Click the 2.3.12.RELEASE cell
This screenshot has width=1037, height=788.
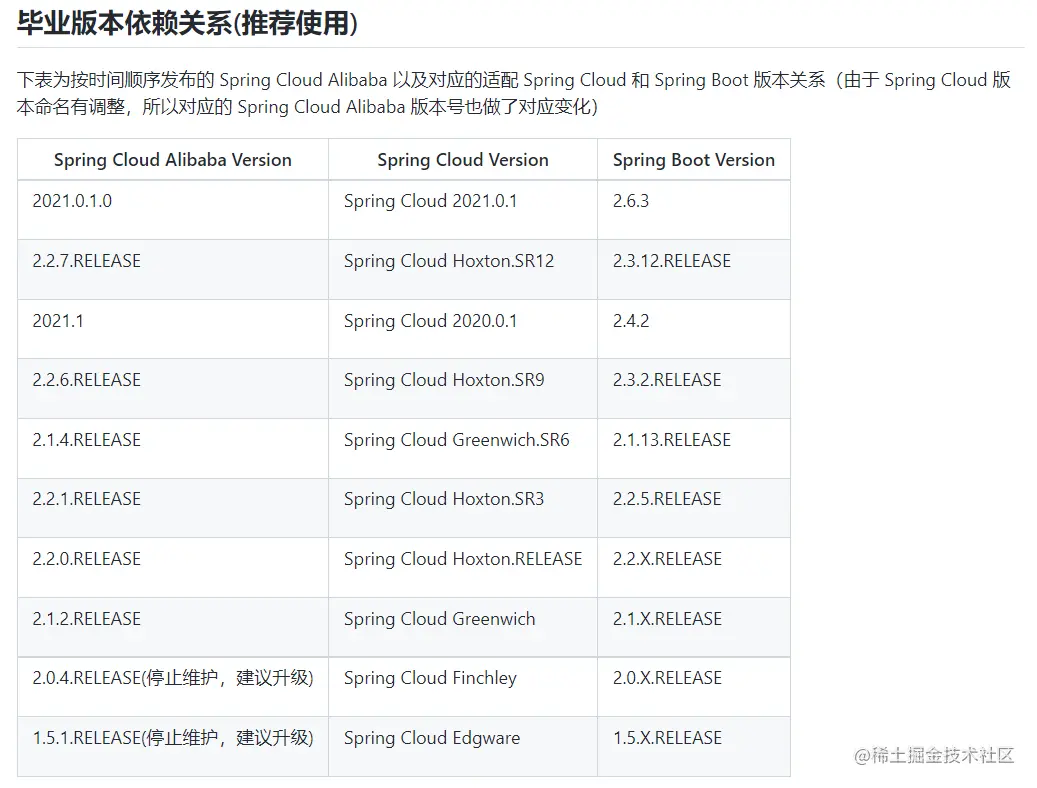pyautogui.click(x=694, y=269)
